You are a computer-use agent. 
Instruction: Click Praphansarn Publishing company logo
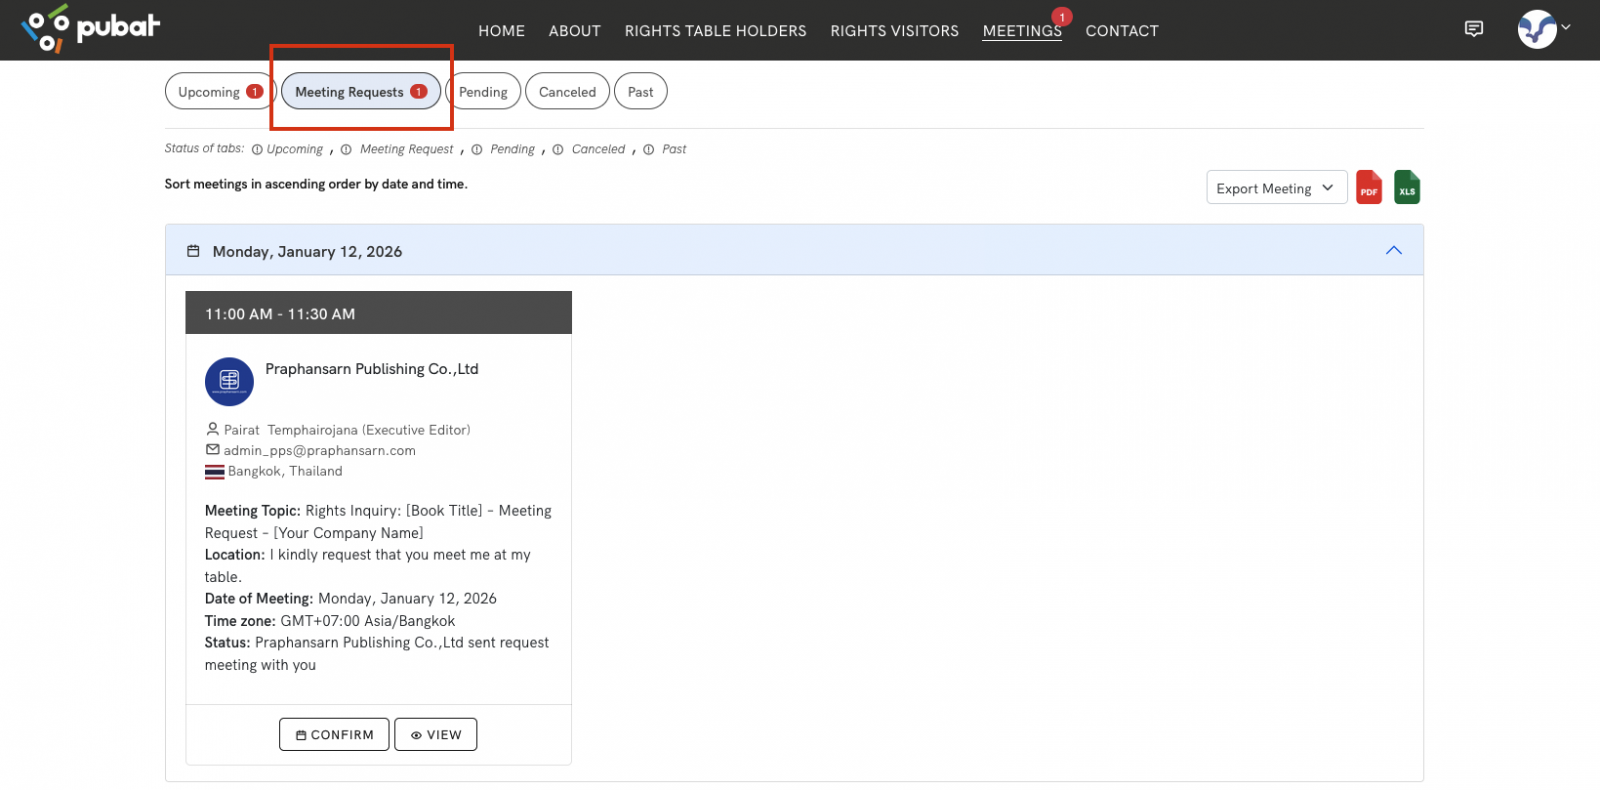click(x=229, y=381)
